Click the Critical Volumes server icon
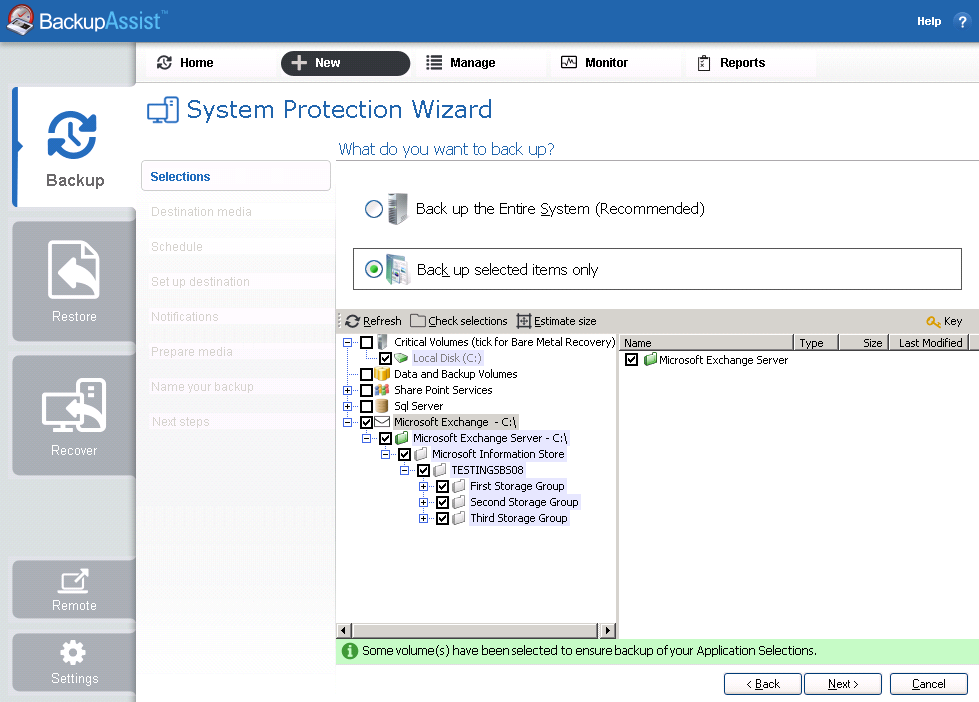 coord(382,342)
